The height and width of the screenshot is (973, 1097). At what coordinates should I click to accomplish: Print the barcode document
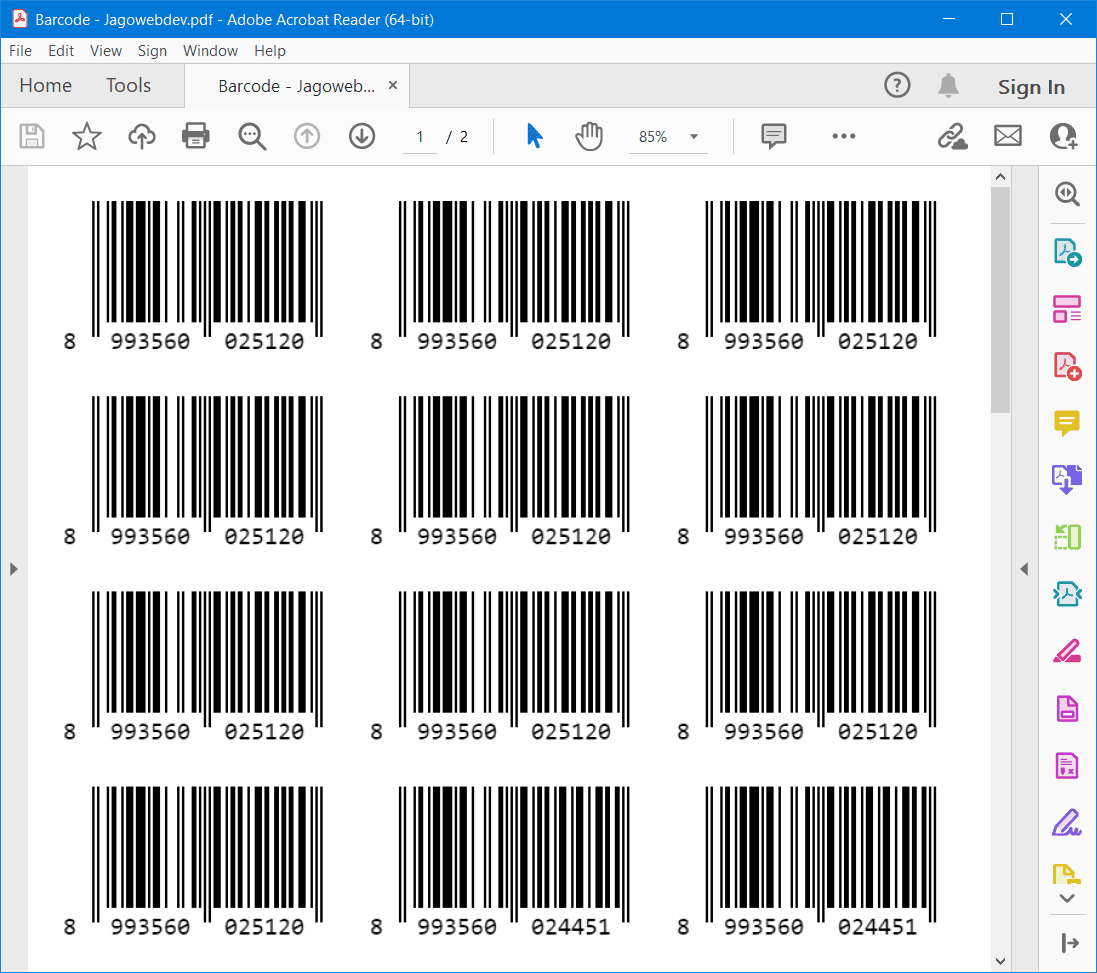coord(196,136)
